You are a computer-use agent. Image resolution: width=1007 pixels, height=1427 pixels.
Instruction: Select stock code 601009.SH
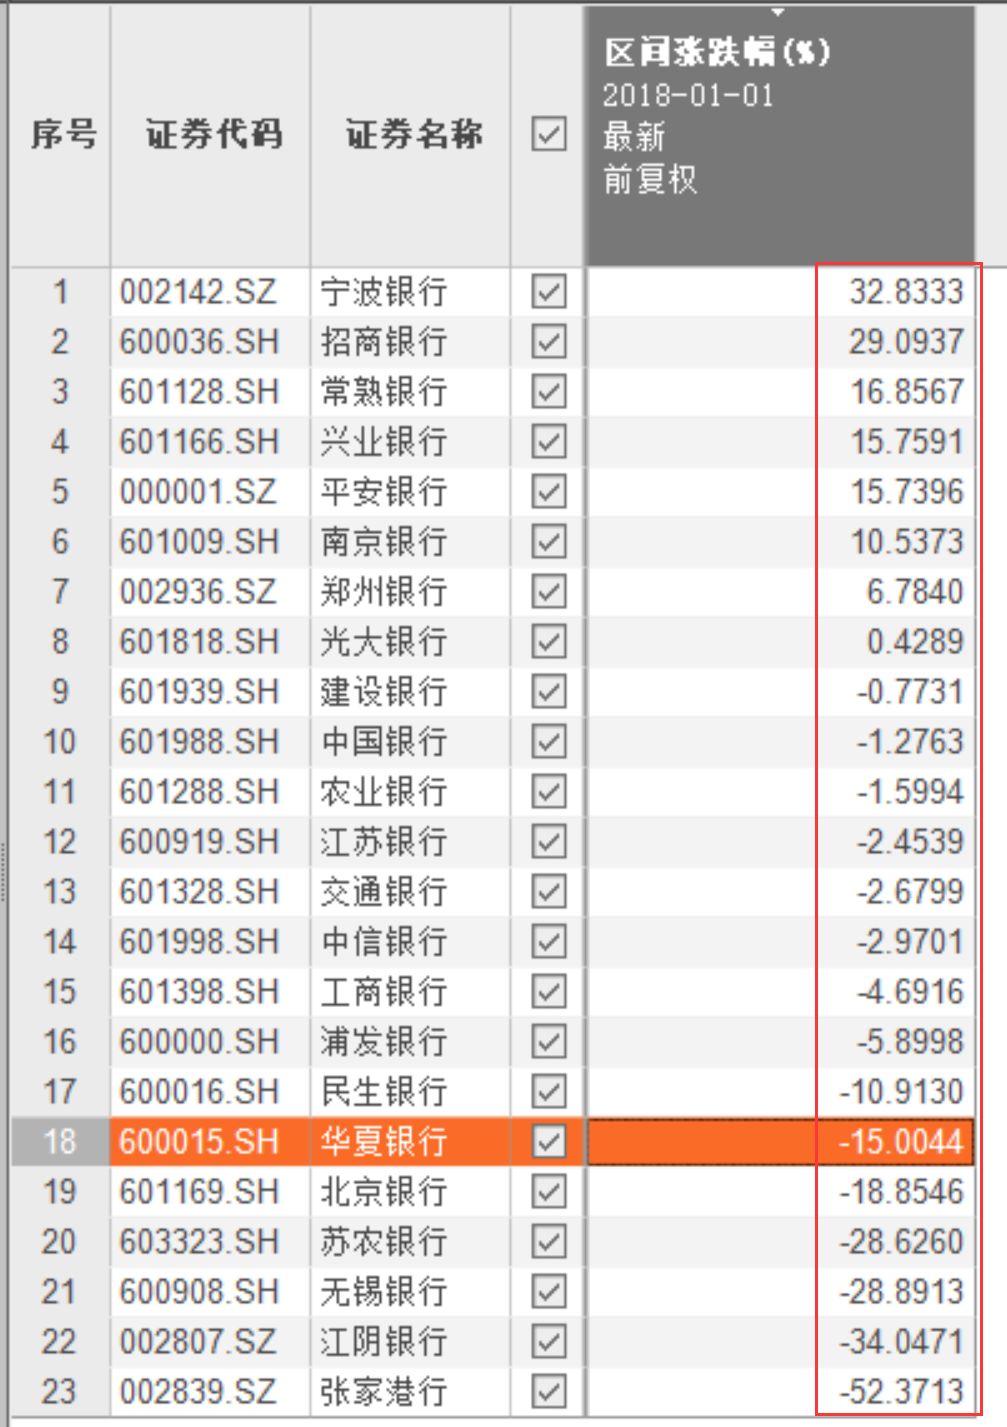pyautogui.click(x=199, y=542)
